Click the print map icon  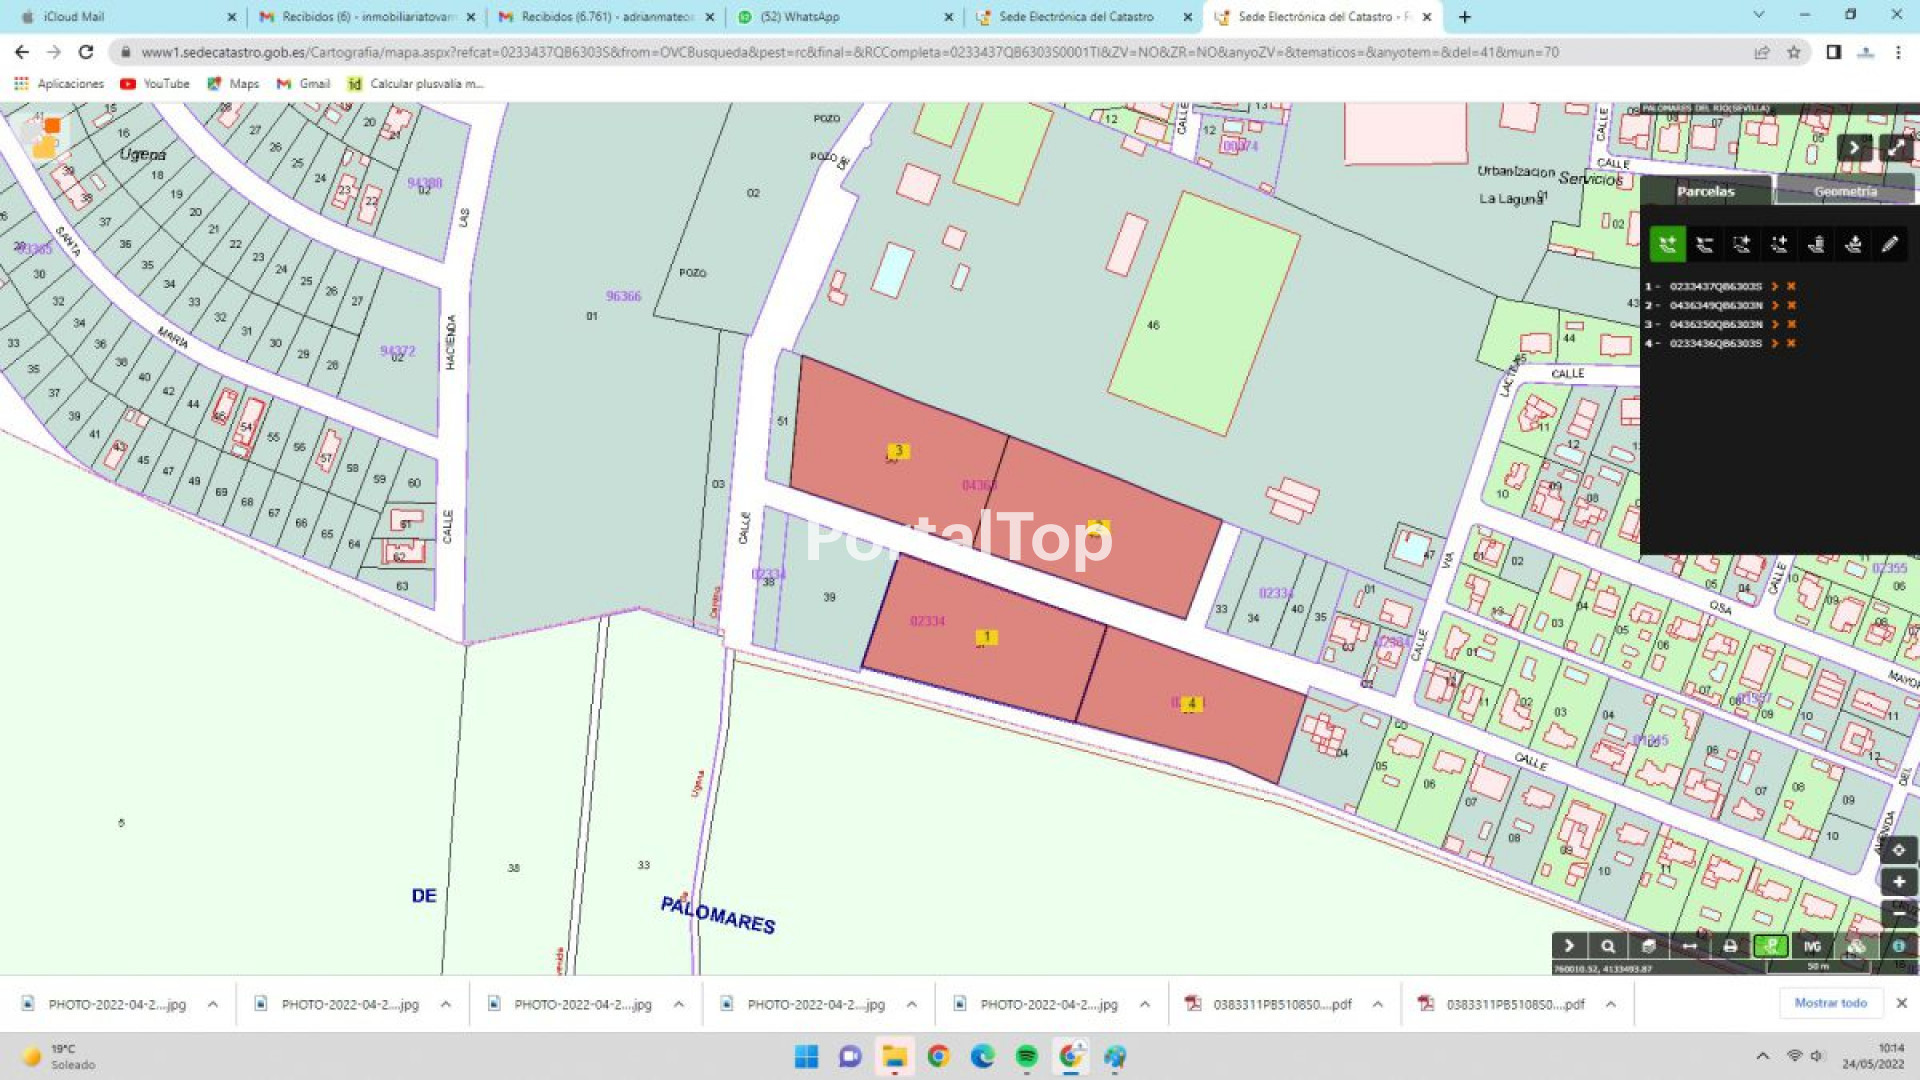pyautogui.click(x=1730, y=946)
